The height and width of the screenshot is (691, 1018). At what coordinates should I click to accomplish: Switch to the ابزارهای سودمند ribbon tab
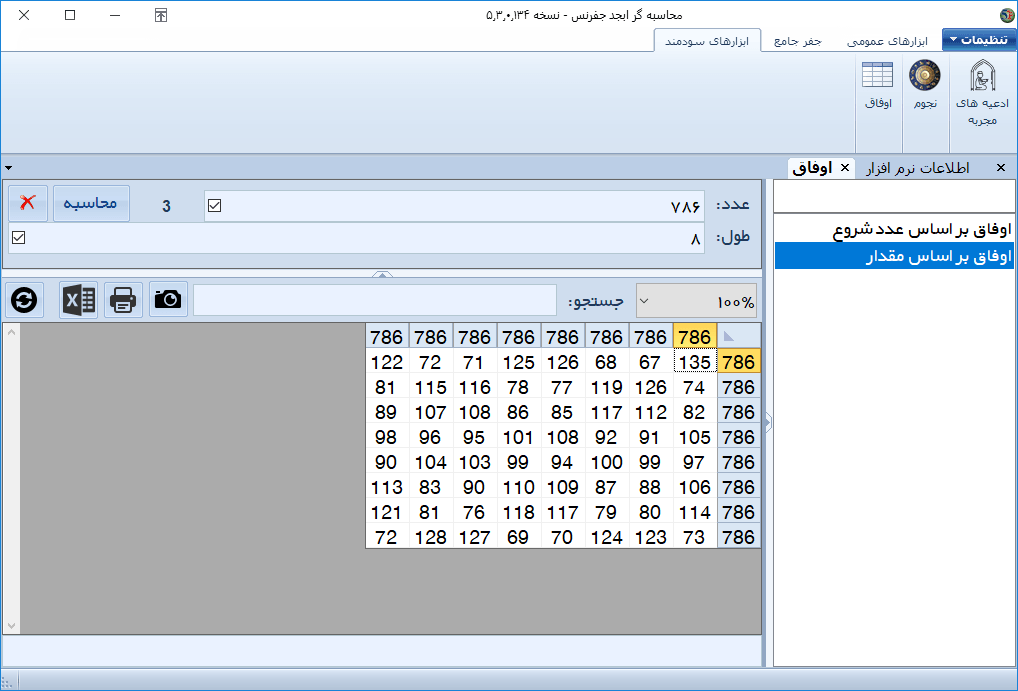(x=707, y=41)
